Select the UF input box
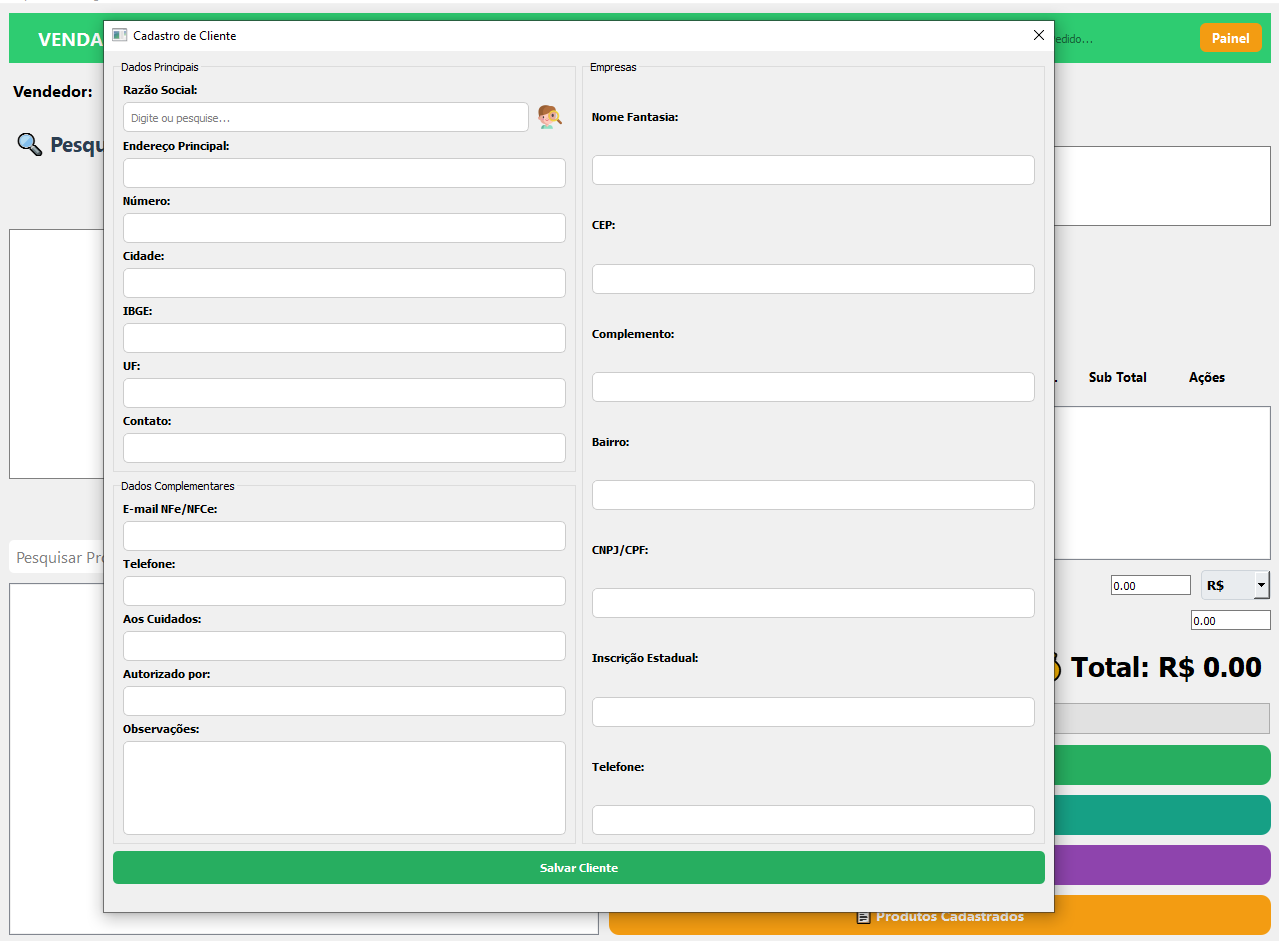The height and width of the screenshot is (941, 1279). (344, 393)
